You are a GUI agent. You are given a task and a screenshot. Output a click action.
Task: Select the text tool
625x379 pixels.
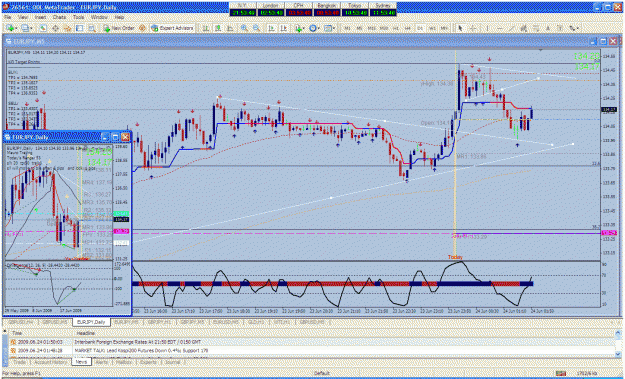(548, 28)
